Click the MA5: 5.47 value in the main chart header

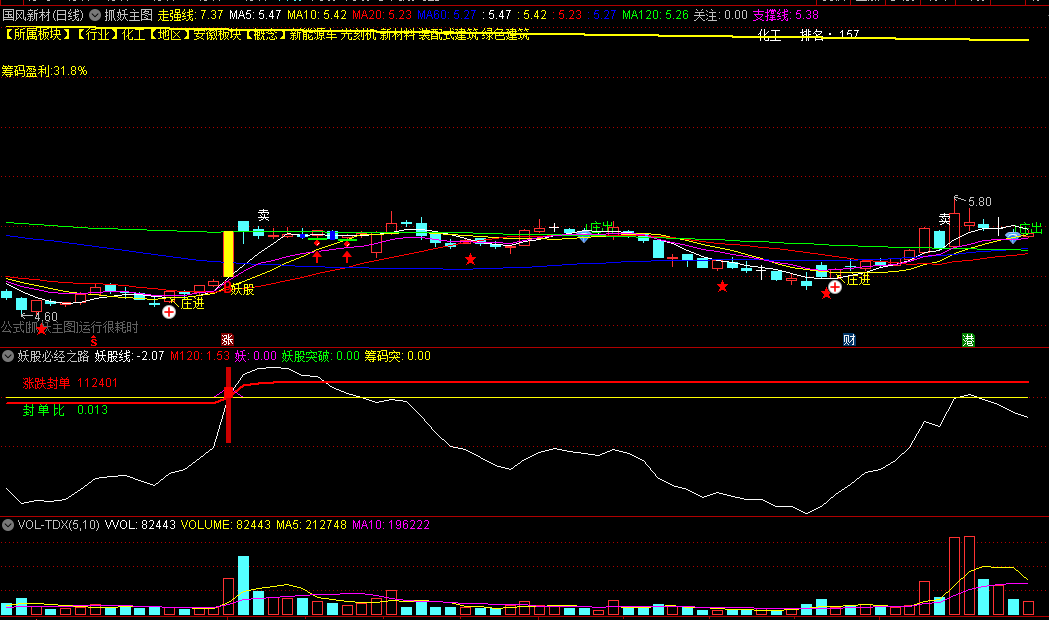tap(255, 15)
